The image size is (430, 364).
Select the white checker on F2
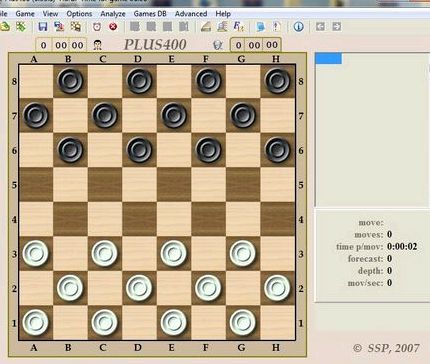pos(208,288)
